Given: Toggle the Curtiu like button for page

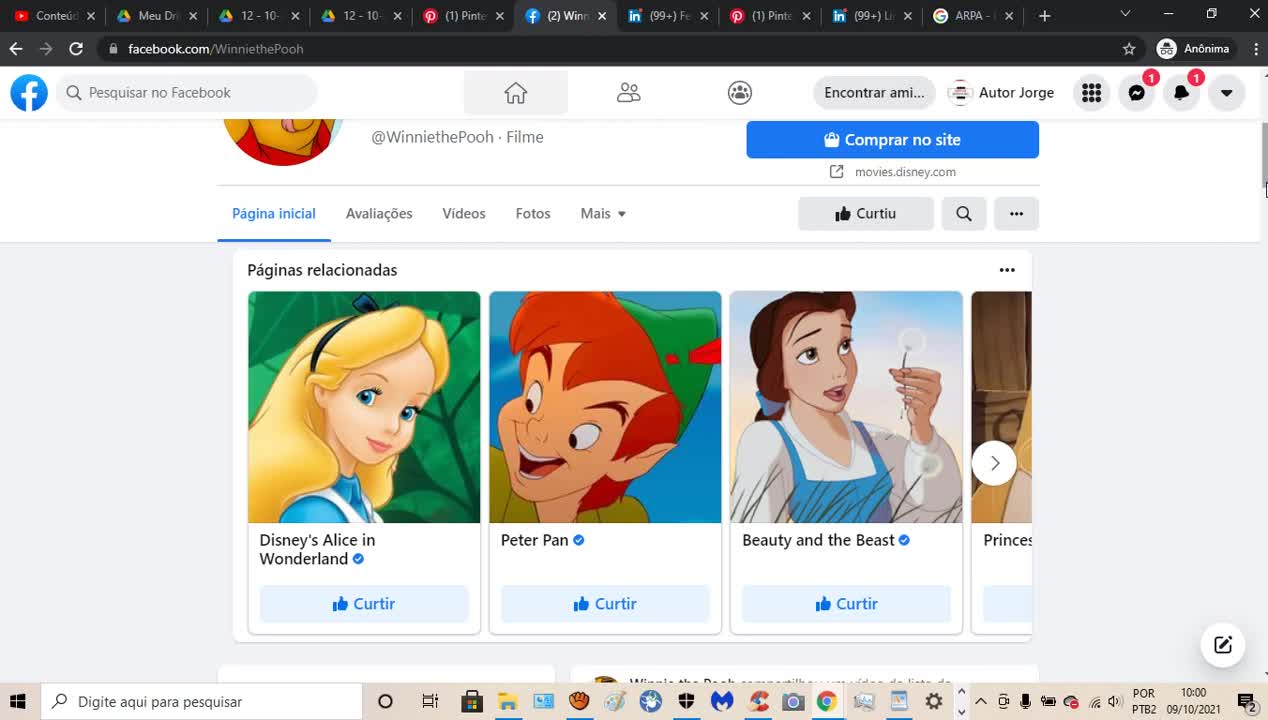Looking at the screenshot, I should click(x=866, y=213).
